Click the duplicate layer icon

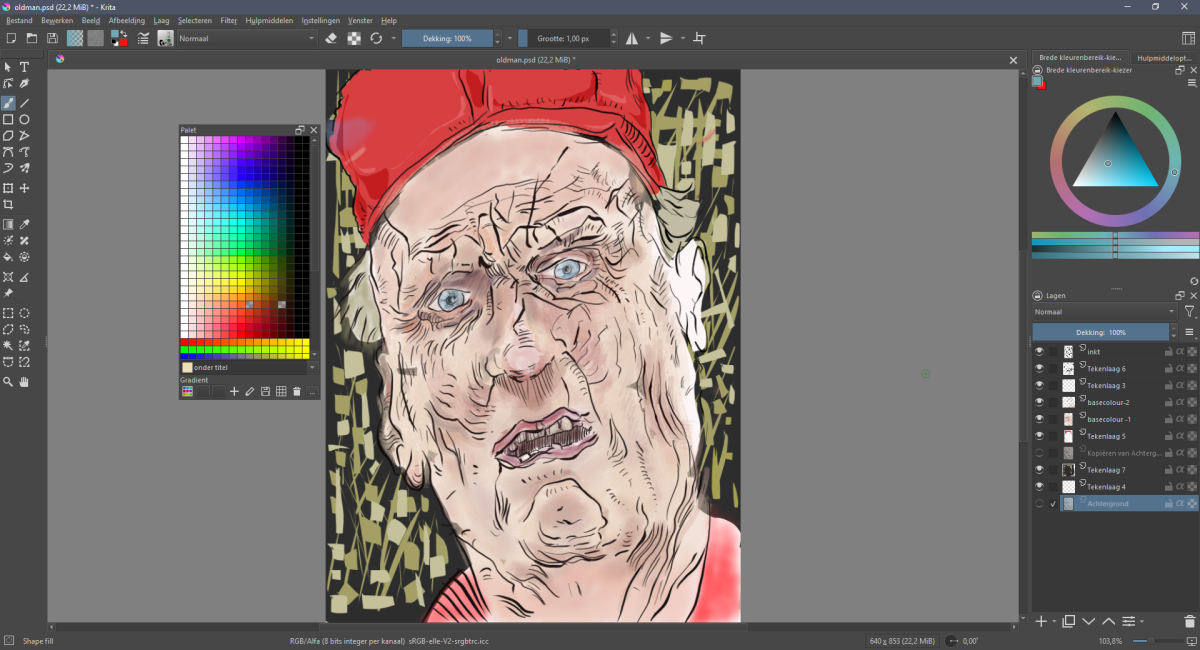pyautogui.click(x=1068, y=621)
